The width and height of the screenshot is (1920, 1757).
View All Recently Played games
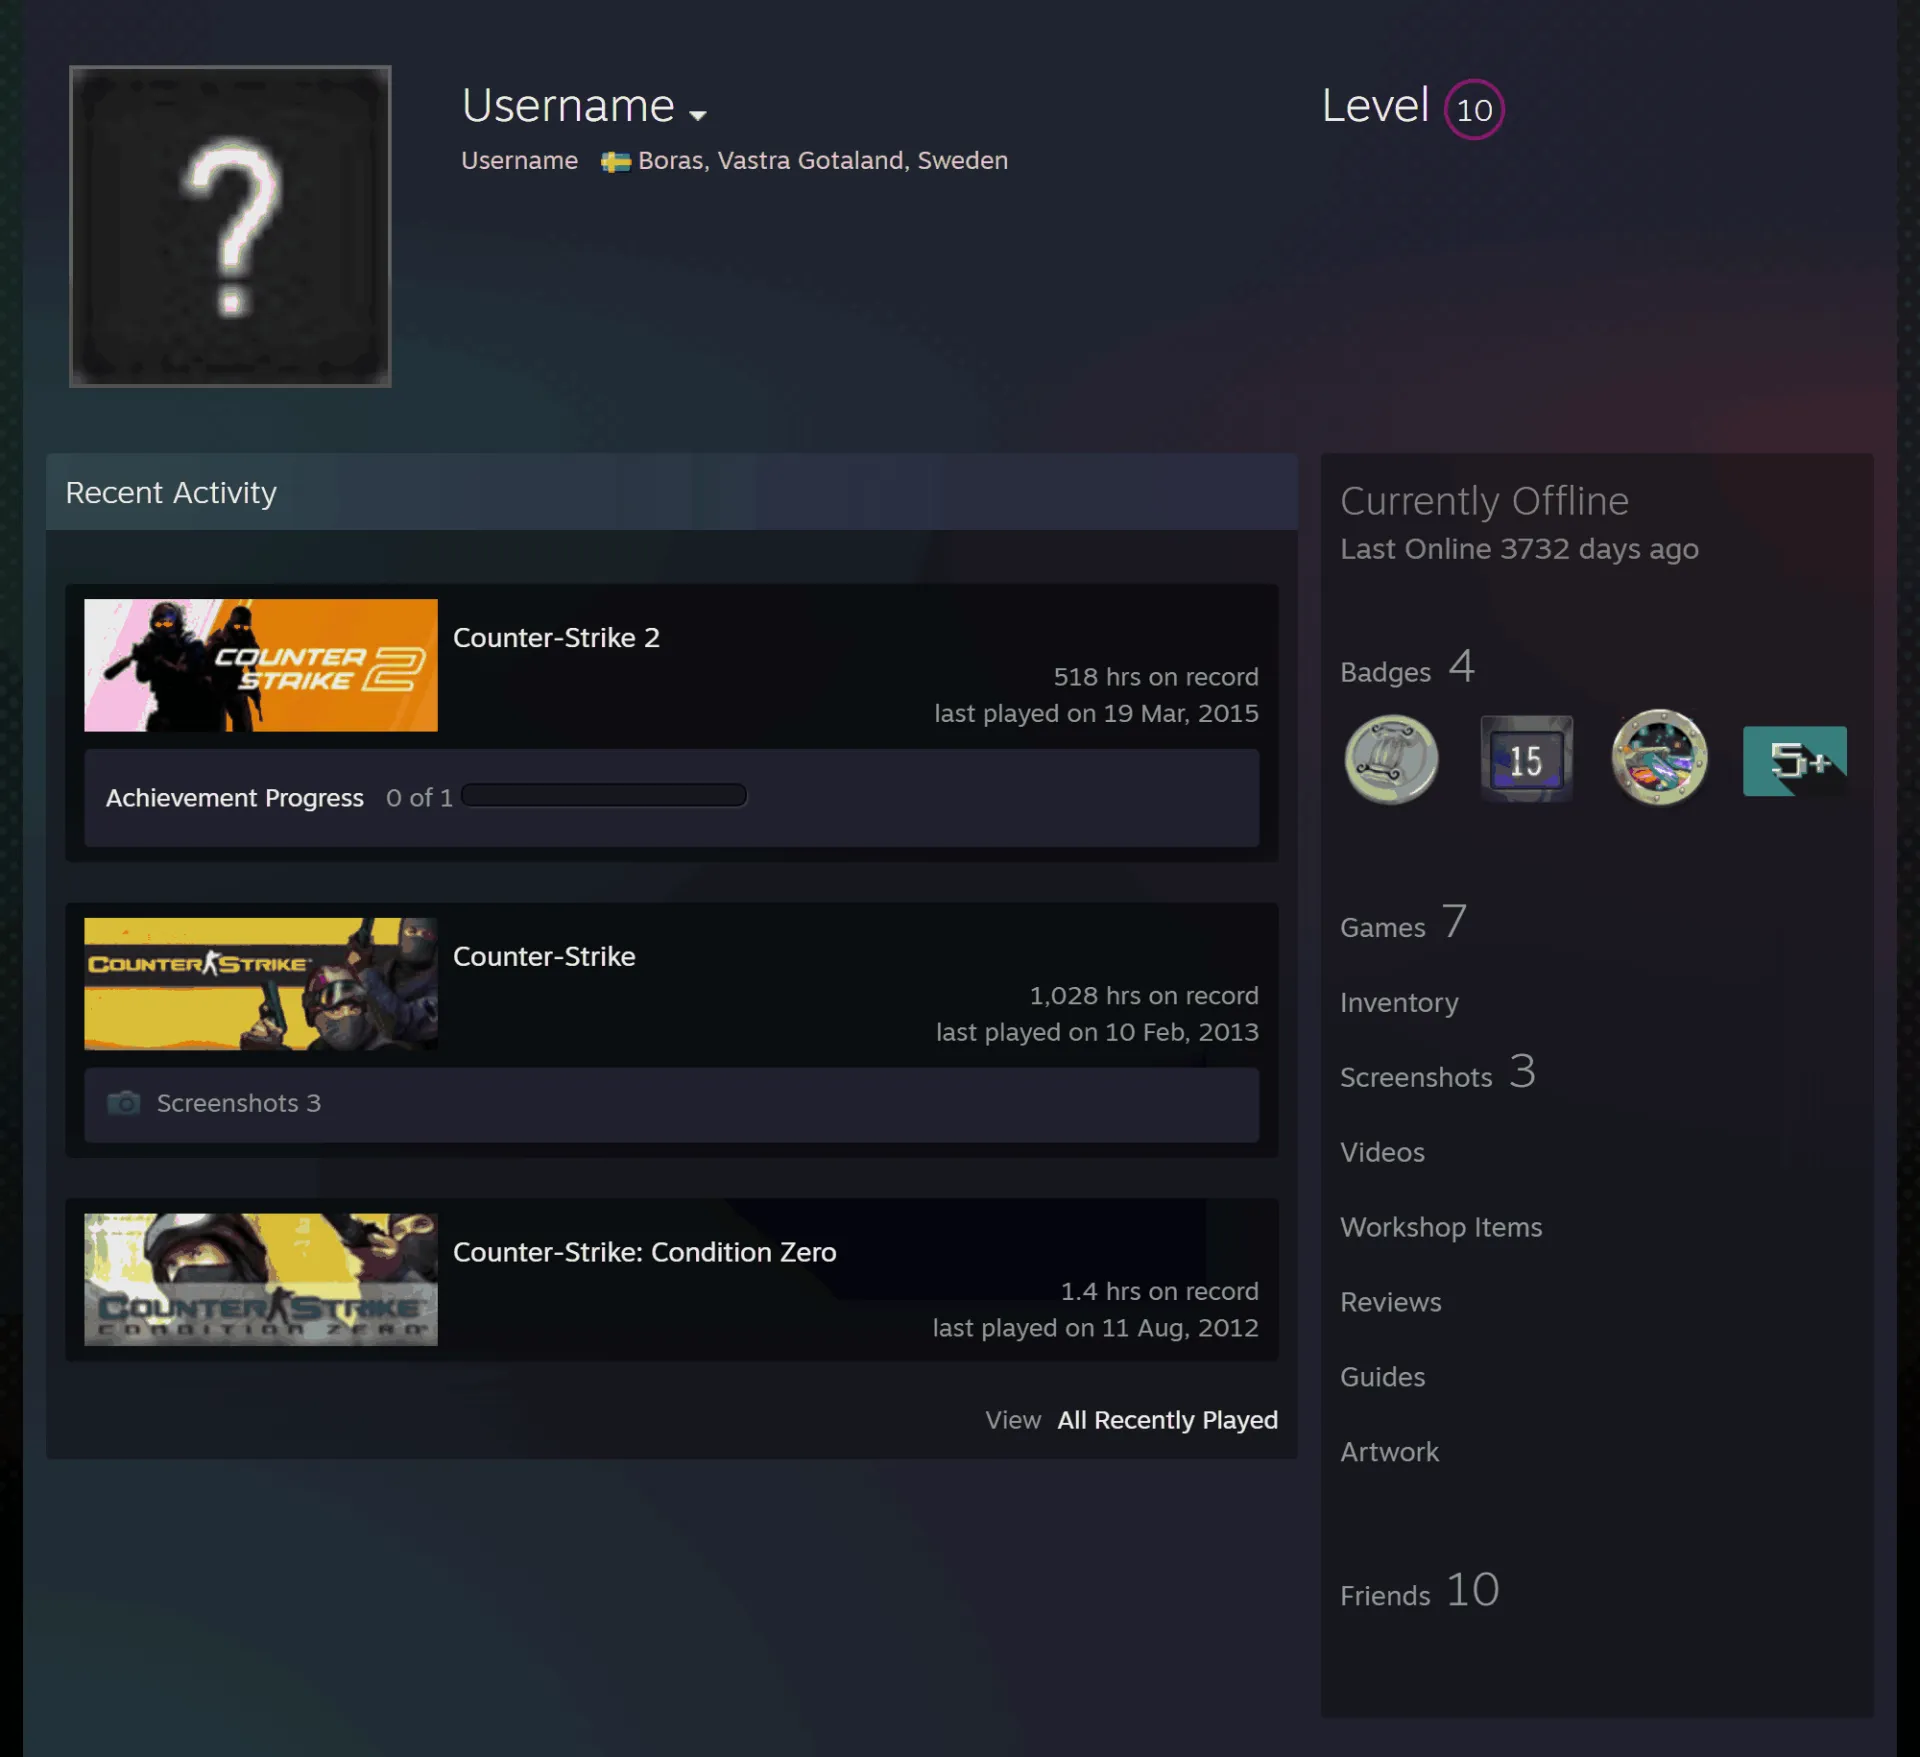(1167, 1420)
